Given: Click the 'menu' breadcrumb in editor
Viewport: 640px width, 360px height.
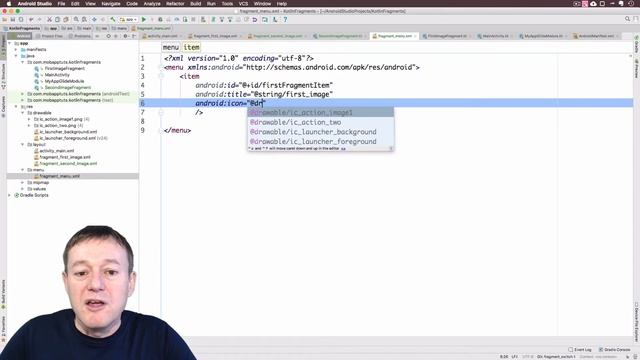Looking at the screenshot, I should 171,47.
